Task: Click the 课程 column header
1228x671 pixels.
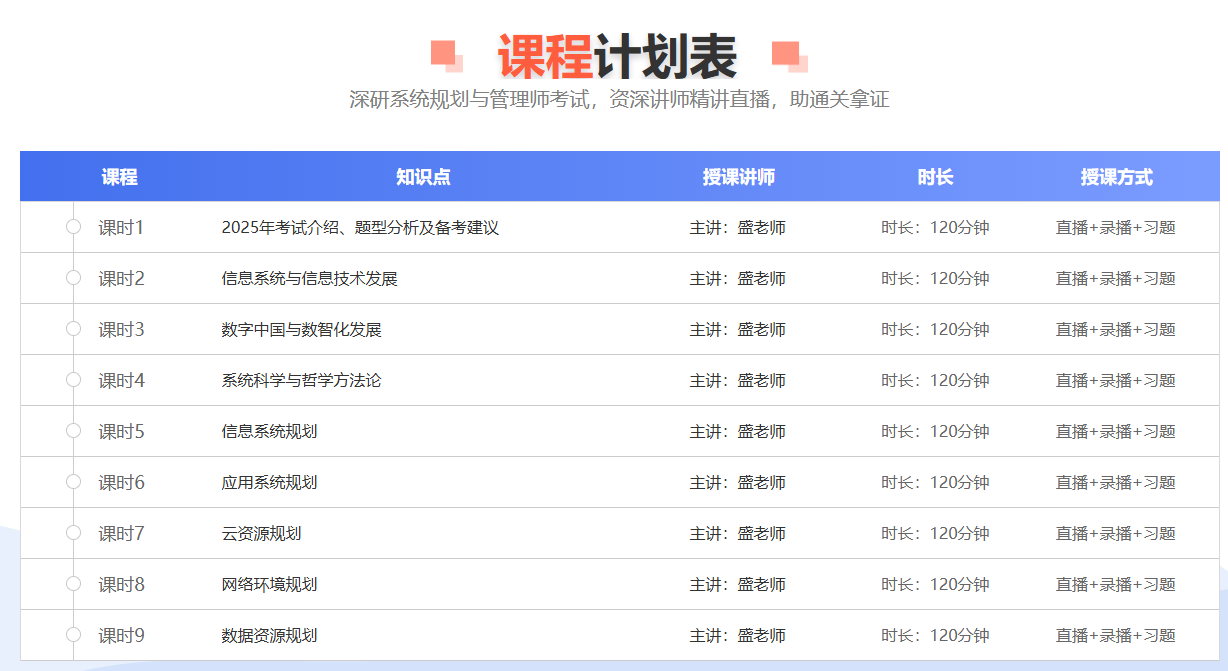Action: click(x=119, y=177)
